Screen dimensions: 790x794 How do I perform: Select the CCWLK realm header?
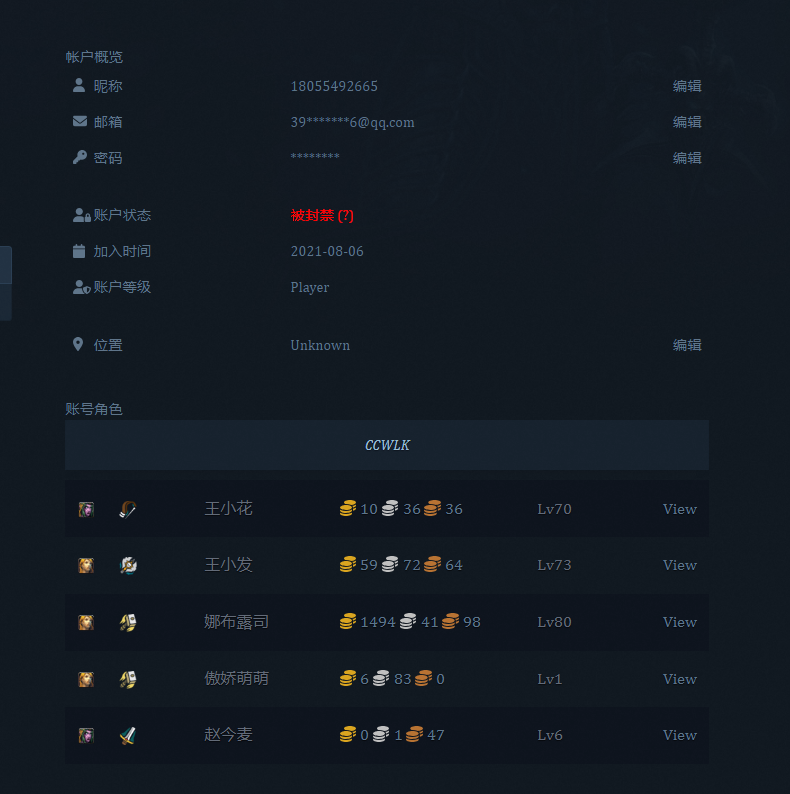pyautogui.click(x=387, y=445)
